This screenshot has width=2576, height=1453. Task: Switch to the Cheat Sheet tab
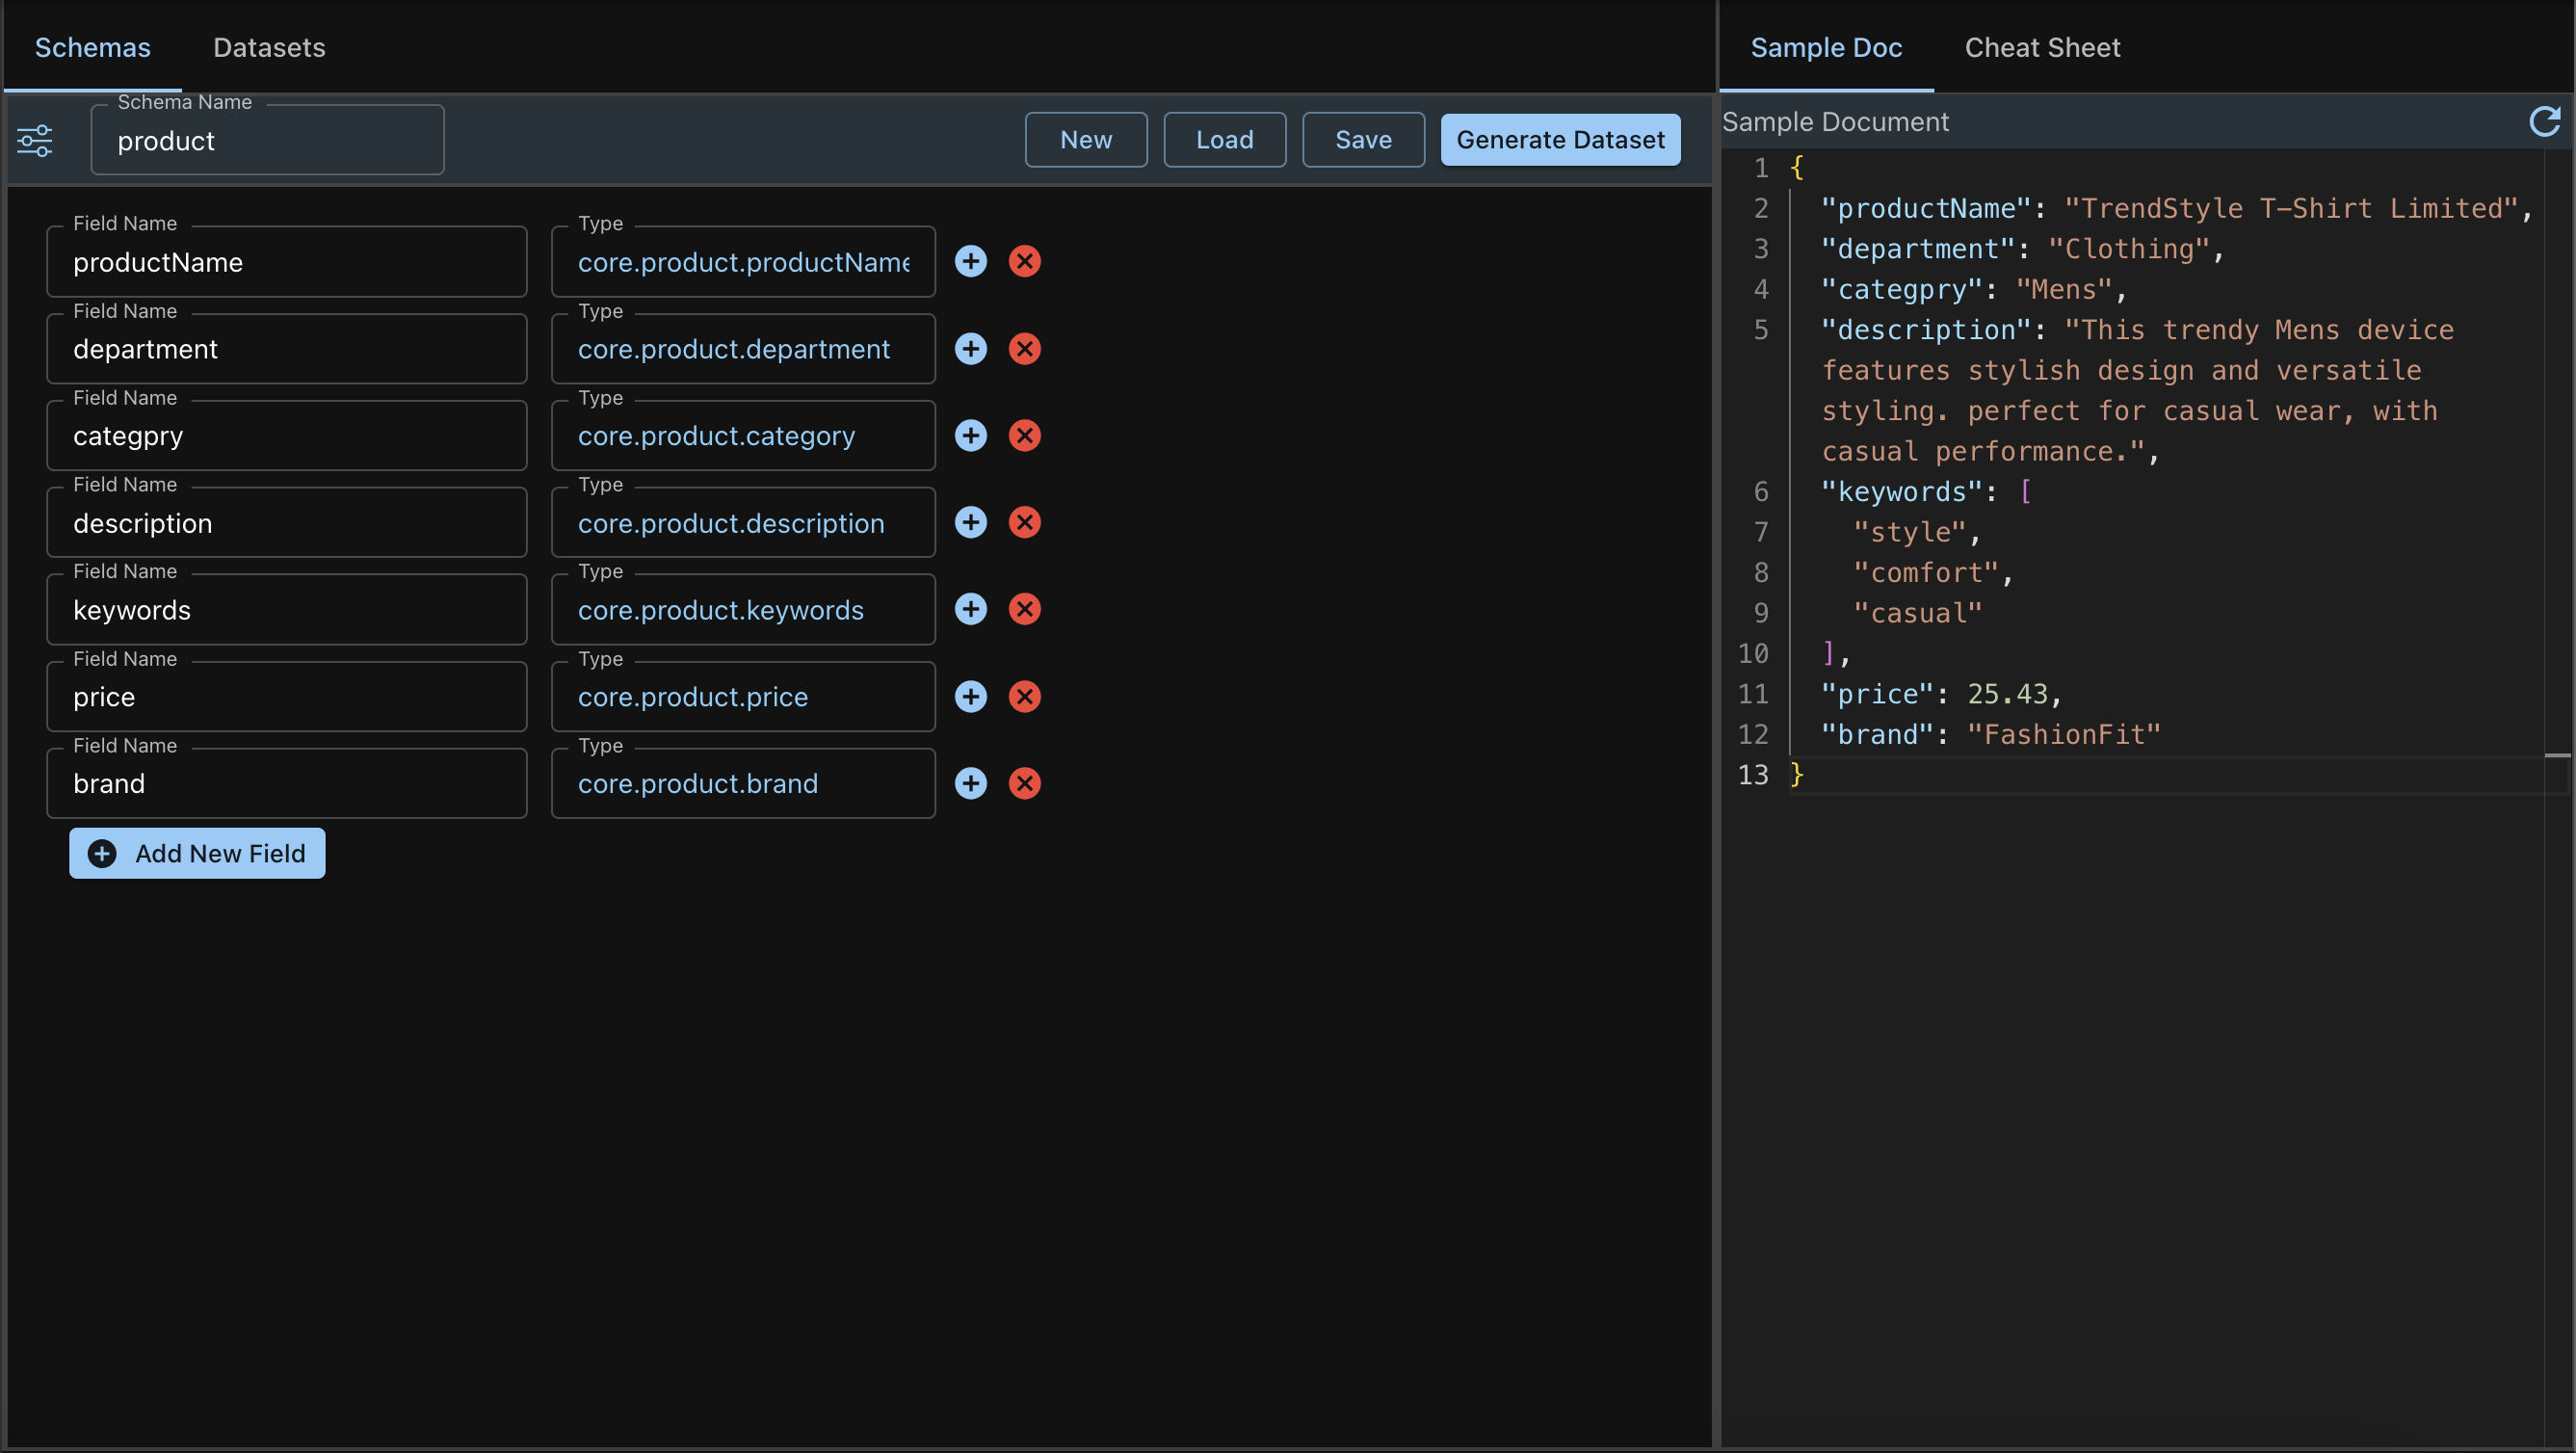pyautogui.click(x=2043, y=46)
